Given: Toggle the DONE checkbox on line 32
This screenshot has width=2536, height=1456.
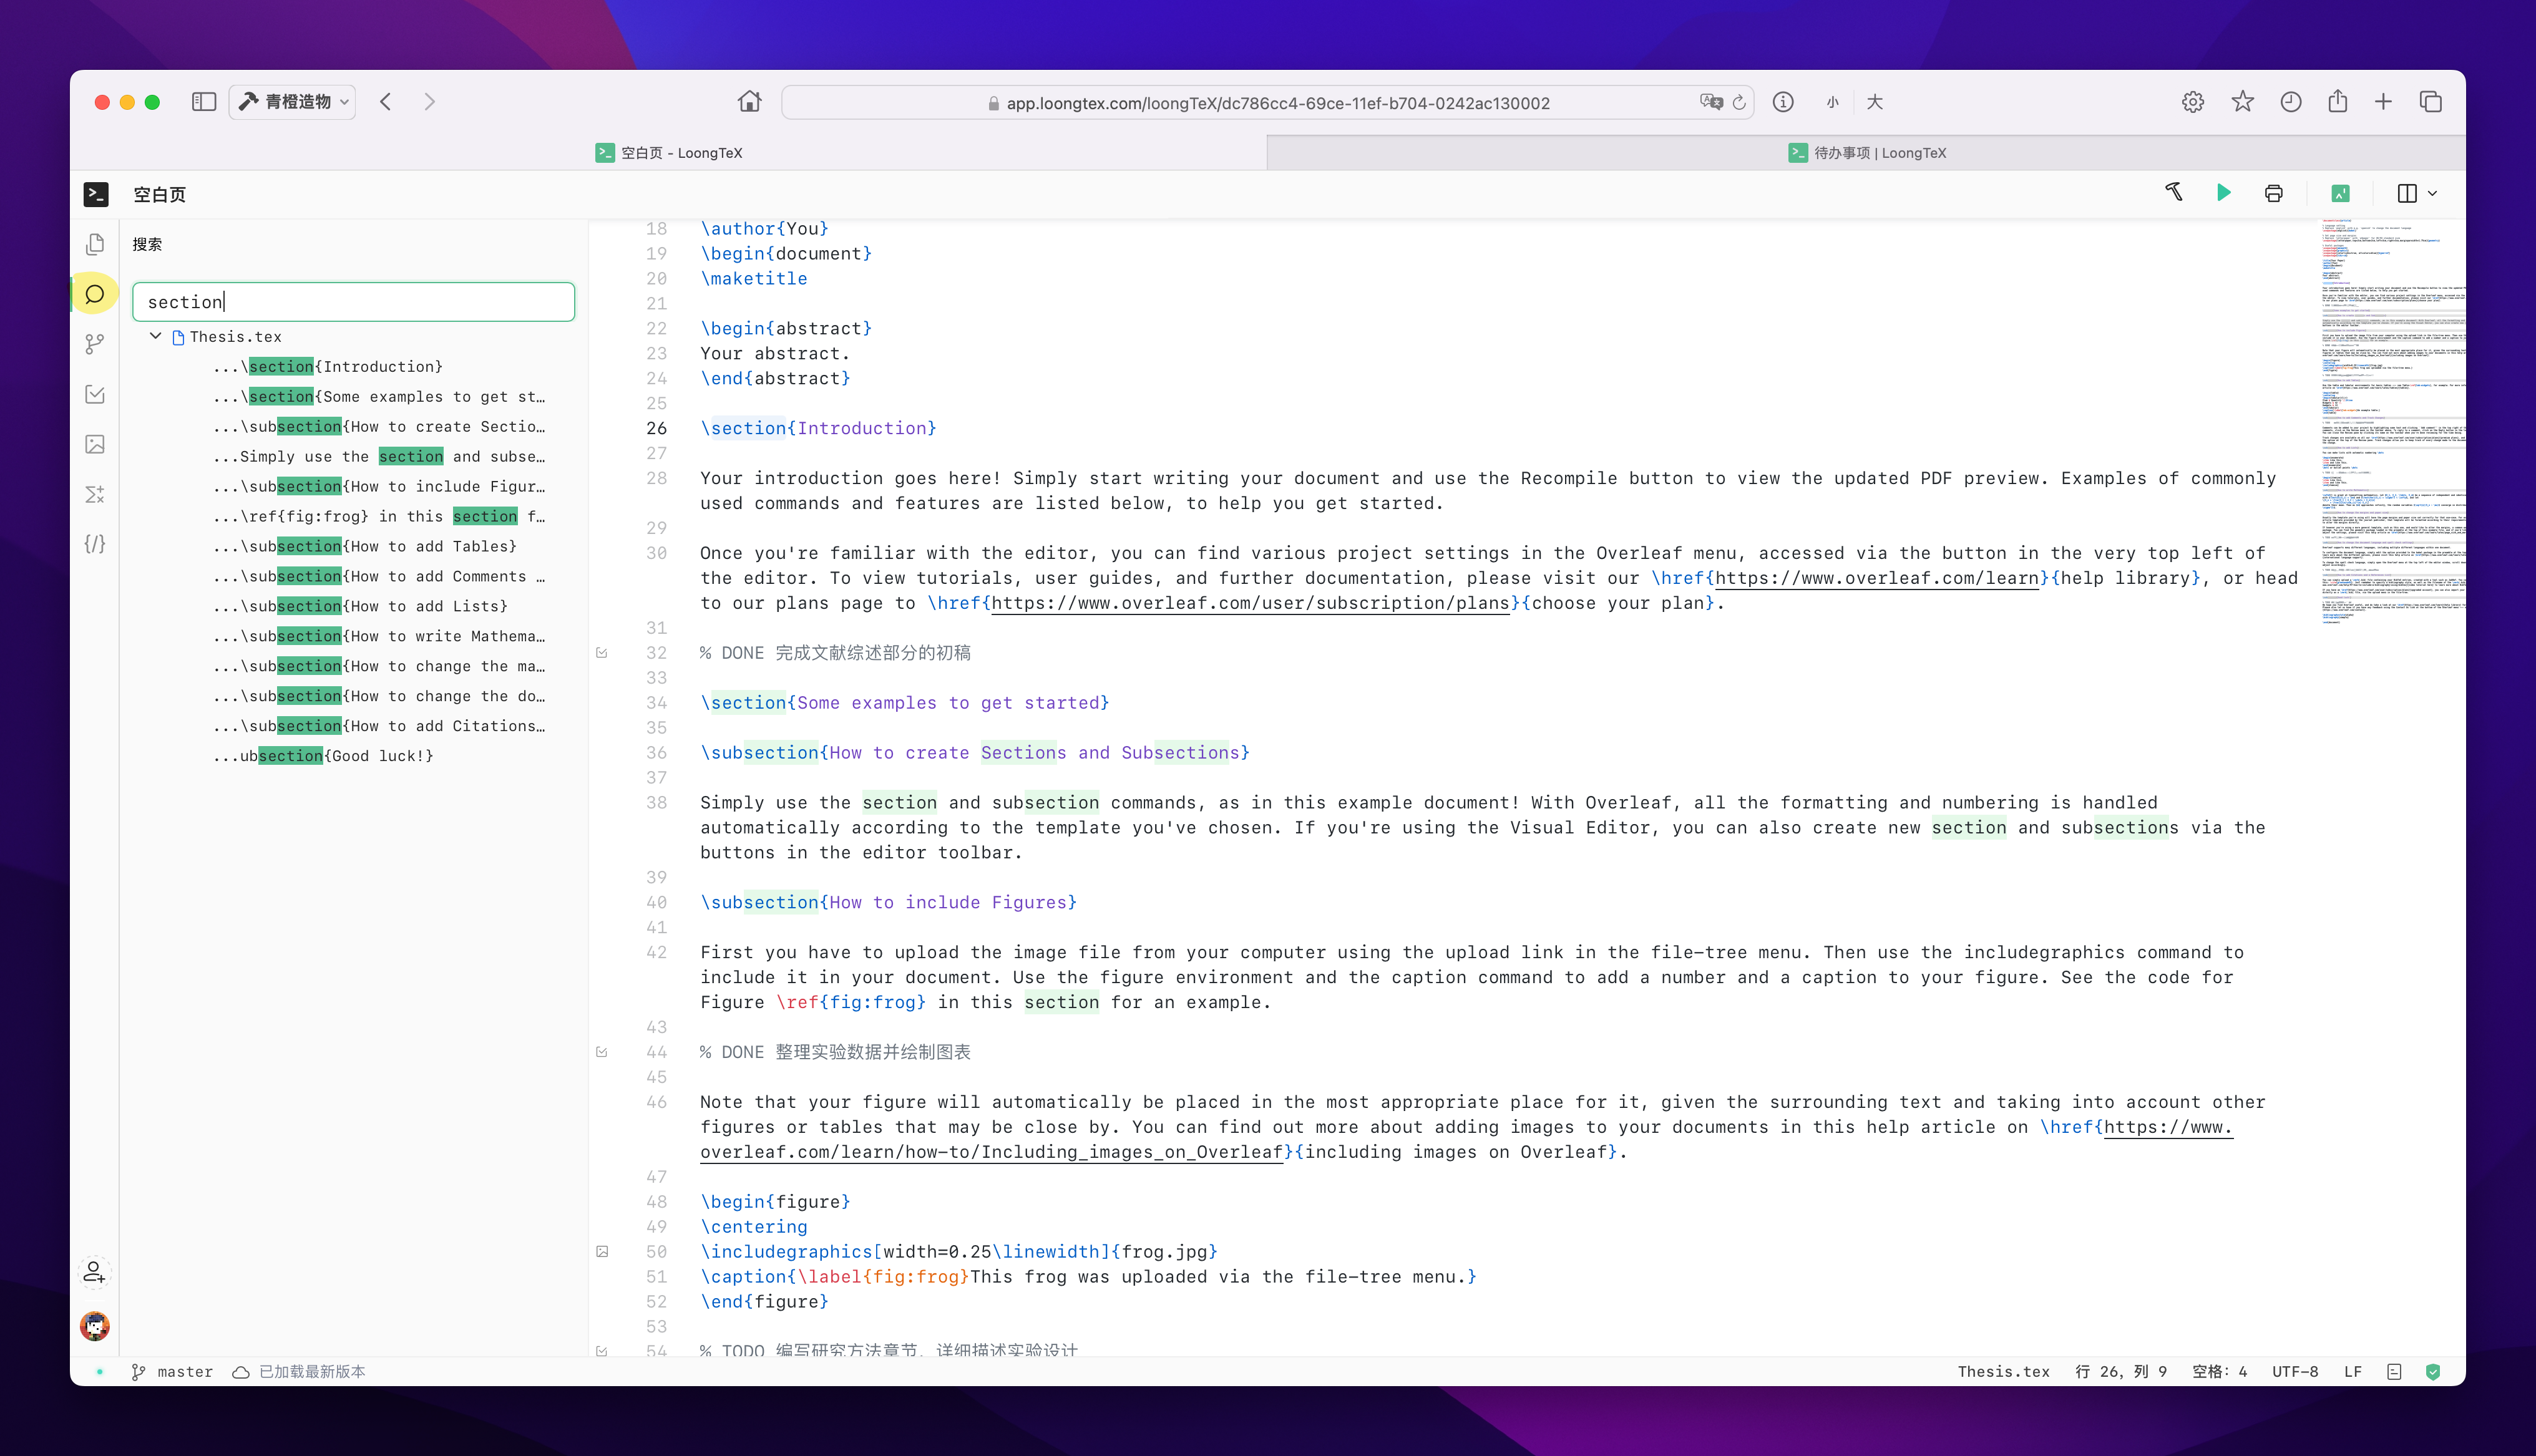Looking at the screenshot, I should 602,653.
